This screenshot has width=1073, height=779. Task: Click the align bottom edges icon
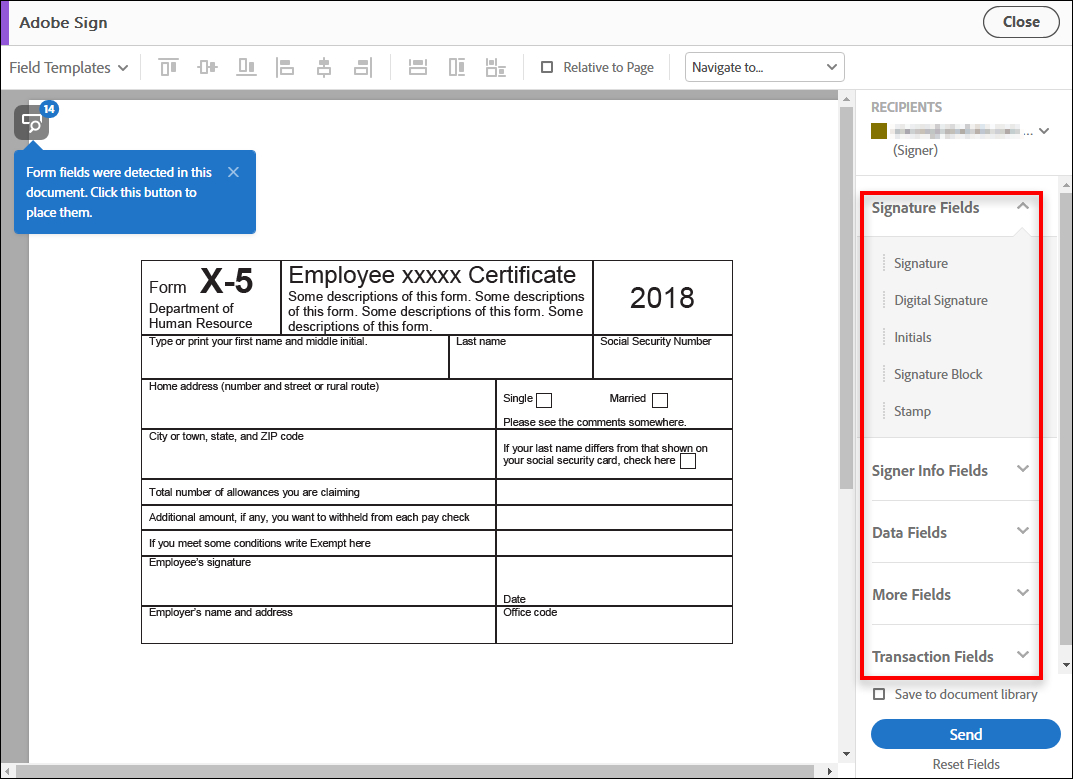tap(246, 67)
